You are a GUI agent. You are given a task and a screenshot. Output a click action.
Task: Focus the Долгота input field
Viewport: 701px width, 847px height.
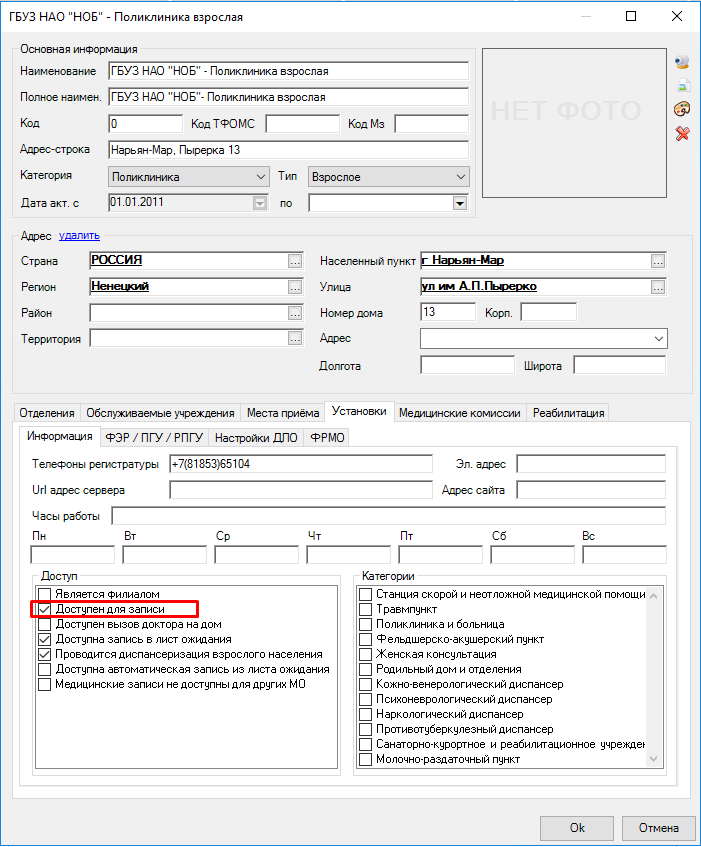tap(467, 365)
